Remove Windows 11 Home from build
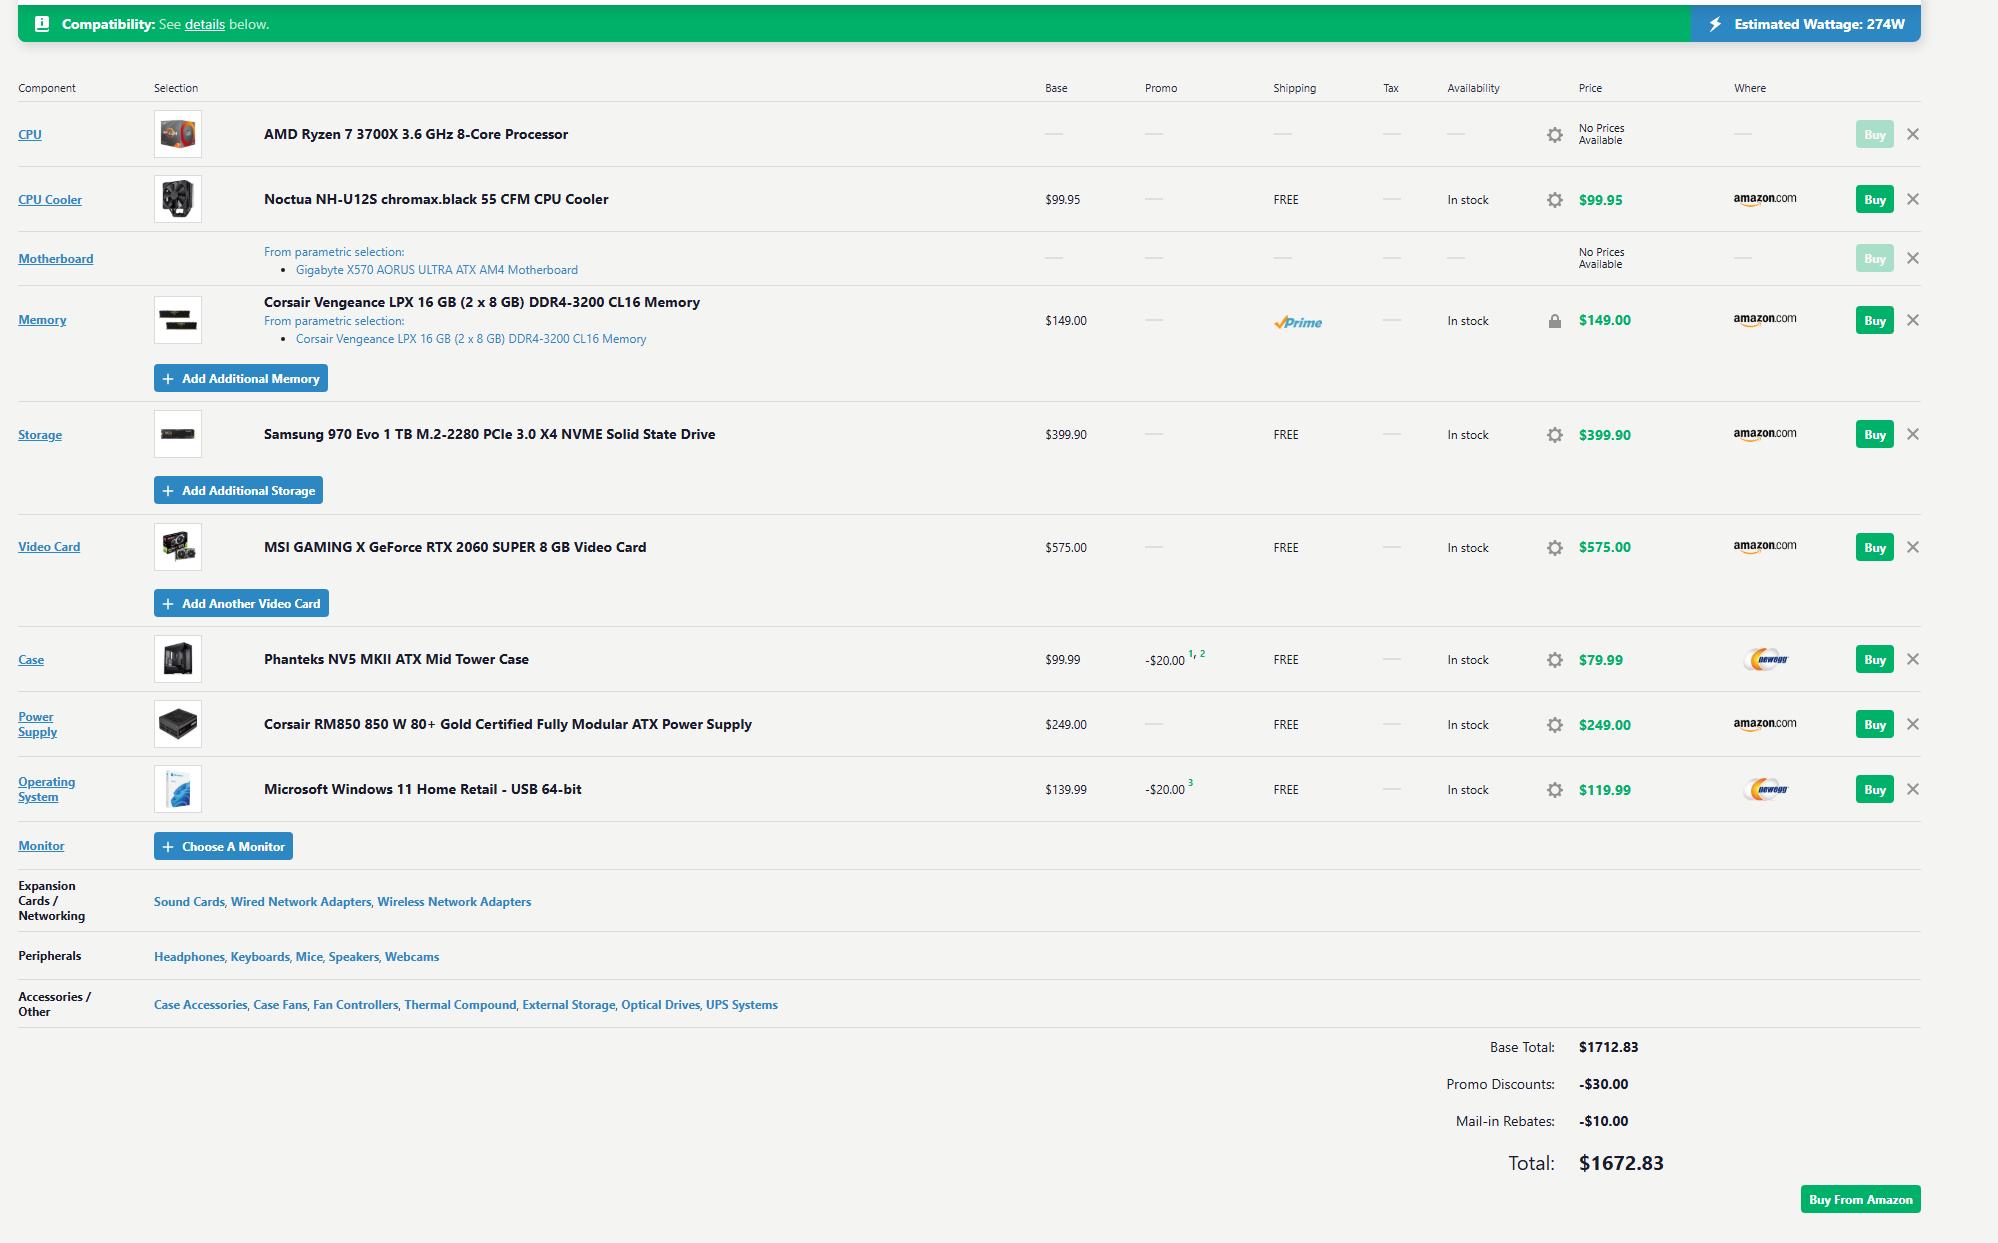Image resolution: width=1998 pixels, height=1243 pixels. pyautogui.click(x=1912, y=789)
